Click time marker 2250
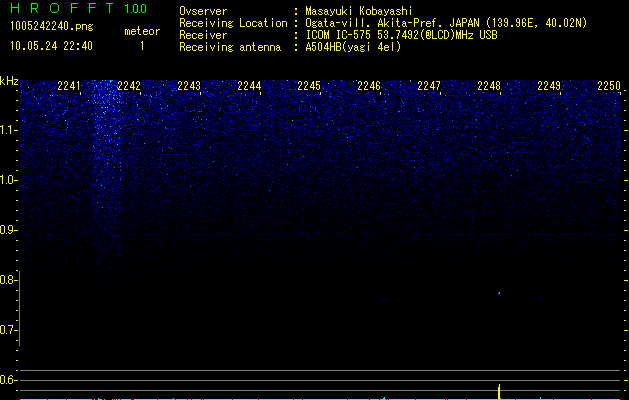Screen dimensions: 629x400 pyautogui.click(x=609, y=86)
